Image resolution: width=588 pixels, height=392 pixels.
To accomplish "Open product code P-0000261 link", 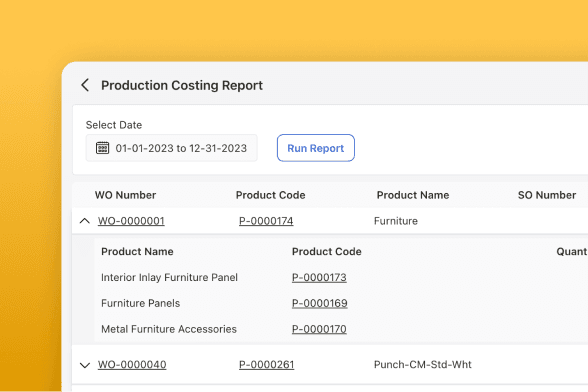I will click(267, 365).
